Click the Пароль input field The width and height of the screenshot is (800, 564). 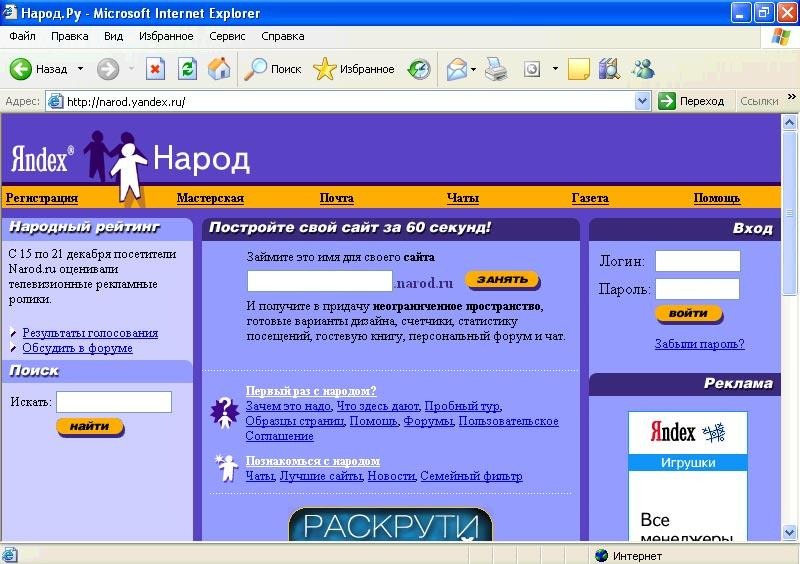697,289
